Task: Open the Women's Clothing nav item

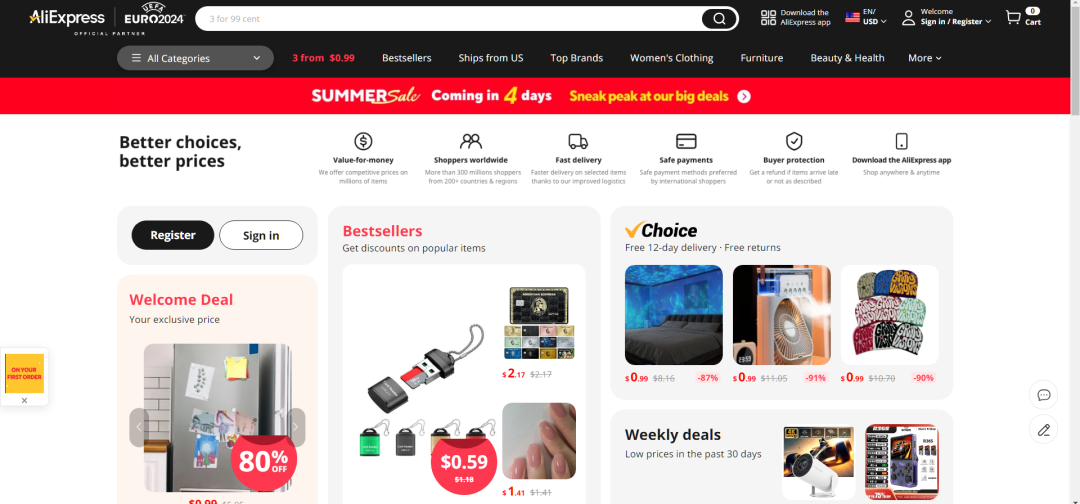Action: tap(672, 58)
